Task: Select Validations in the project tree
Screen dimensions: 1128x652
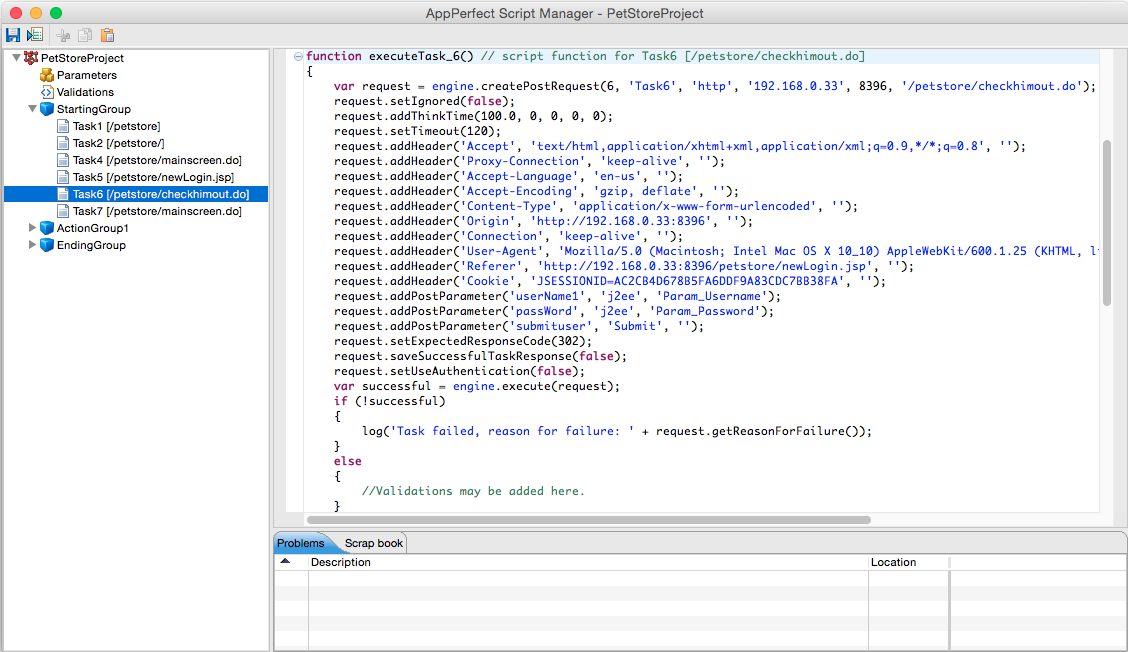Action: 85,92
